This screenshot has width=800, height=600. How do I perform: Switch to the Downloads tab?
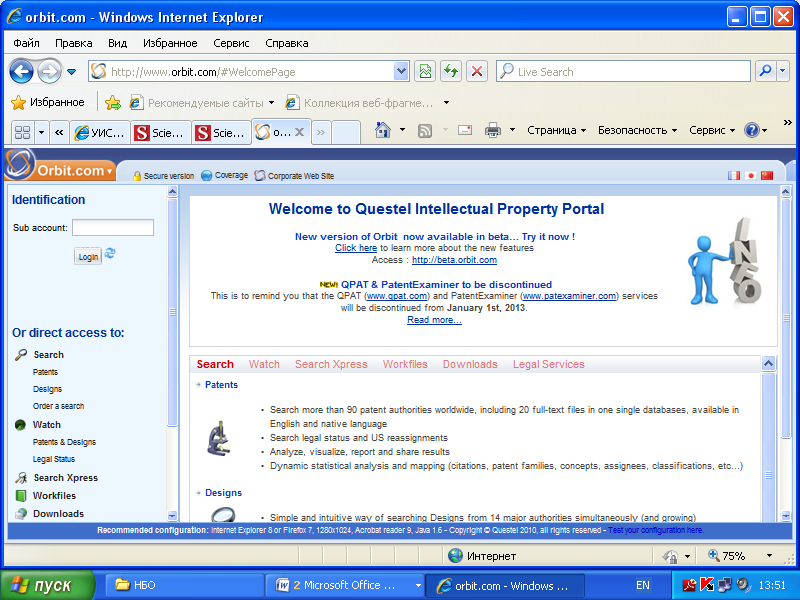point(470,364)
